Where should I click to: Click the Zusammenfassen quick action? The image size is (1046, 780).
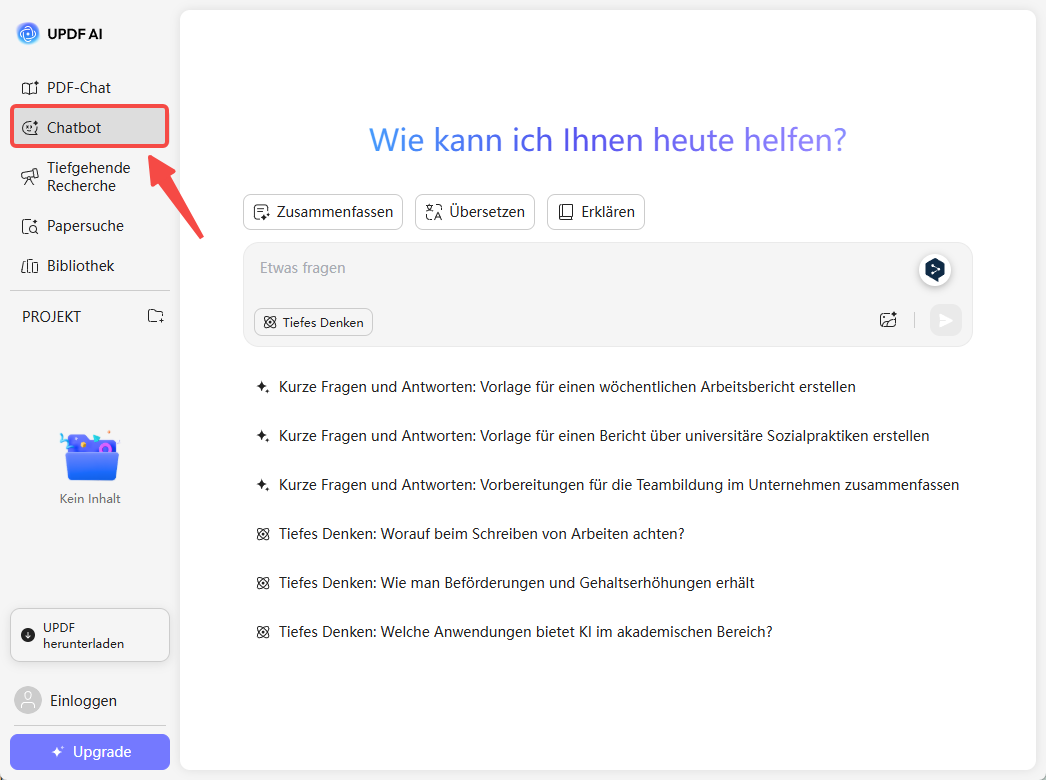[x=322, y=211]
